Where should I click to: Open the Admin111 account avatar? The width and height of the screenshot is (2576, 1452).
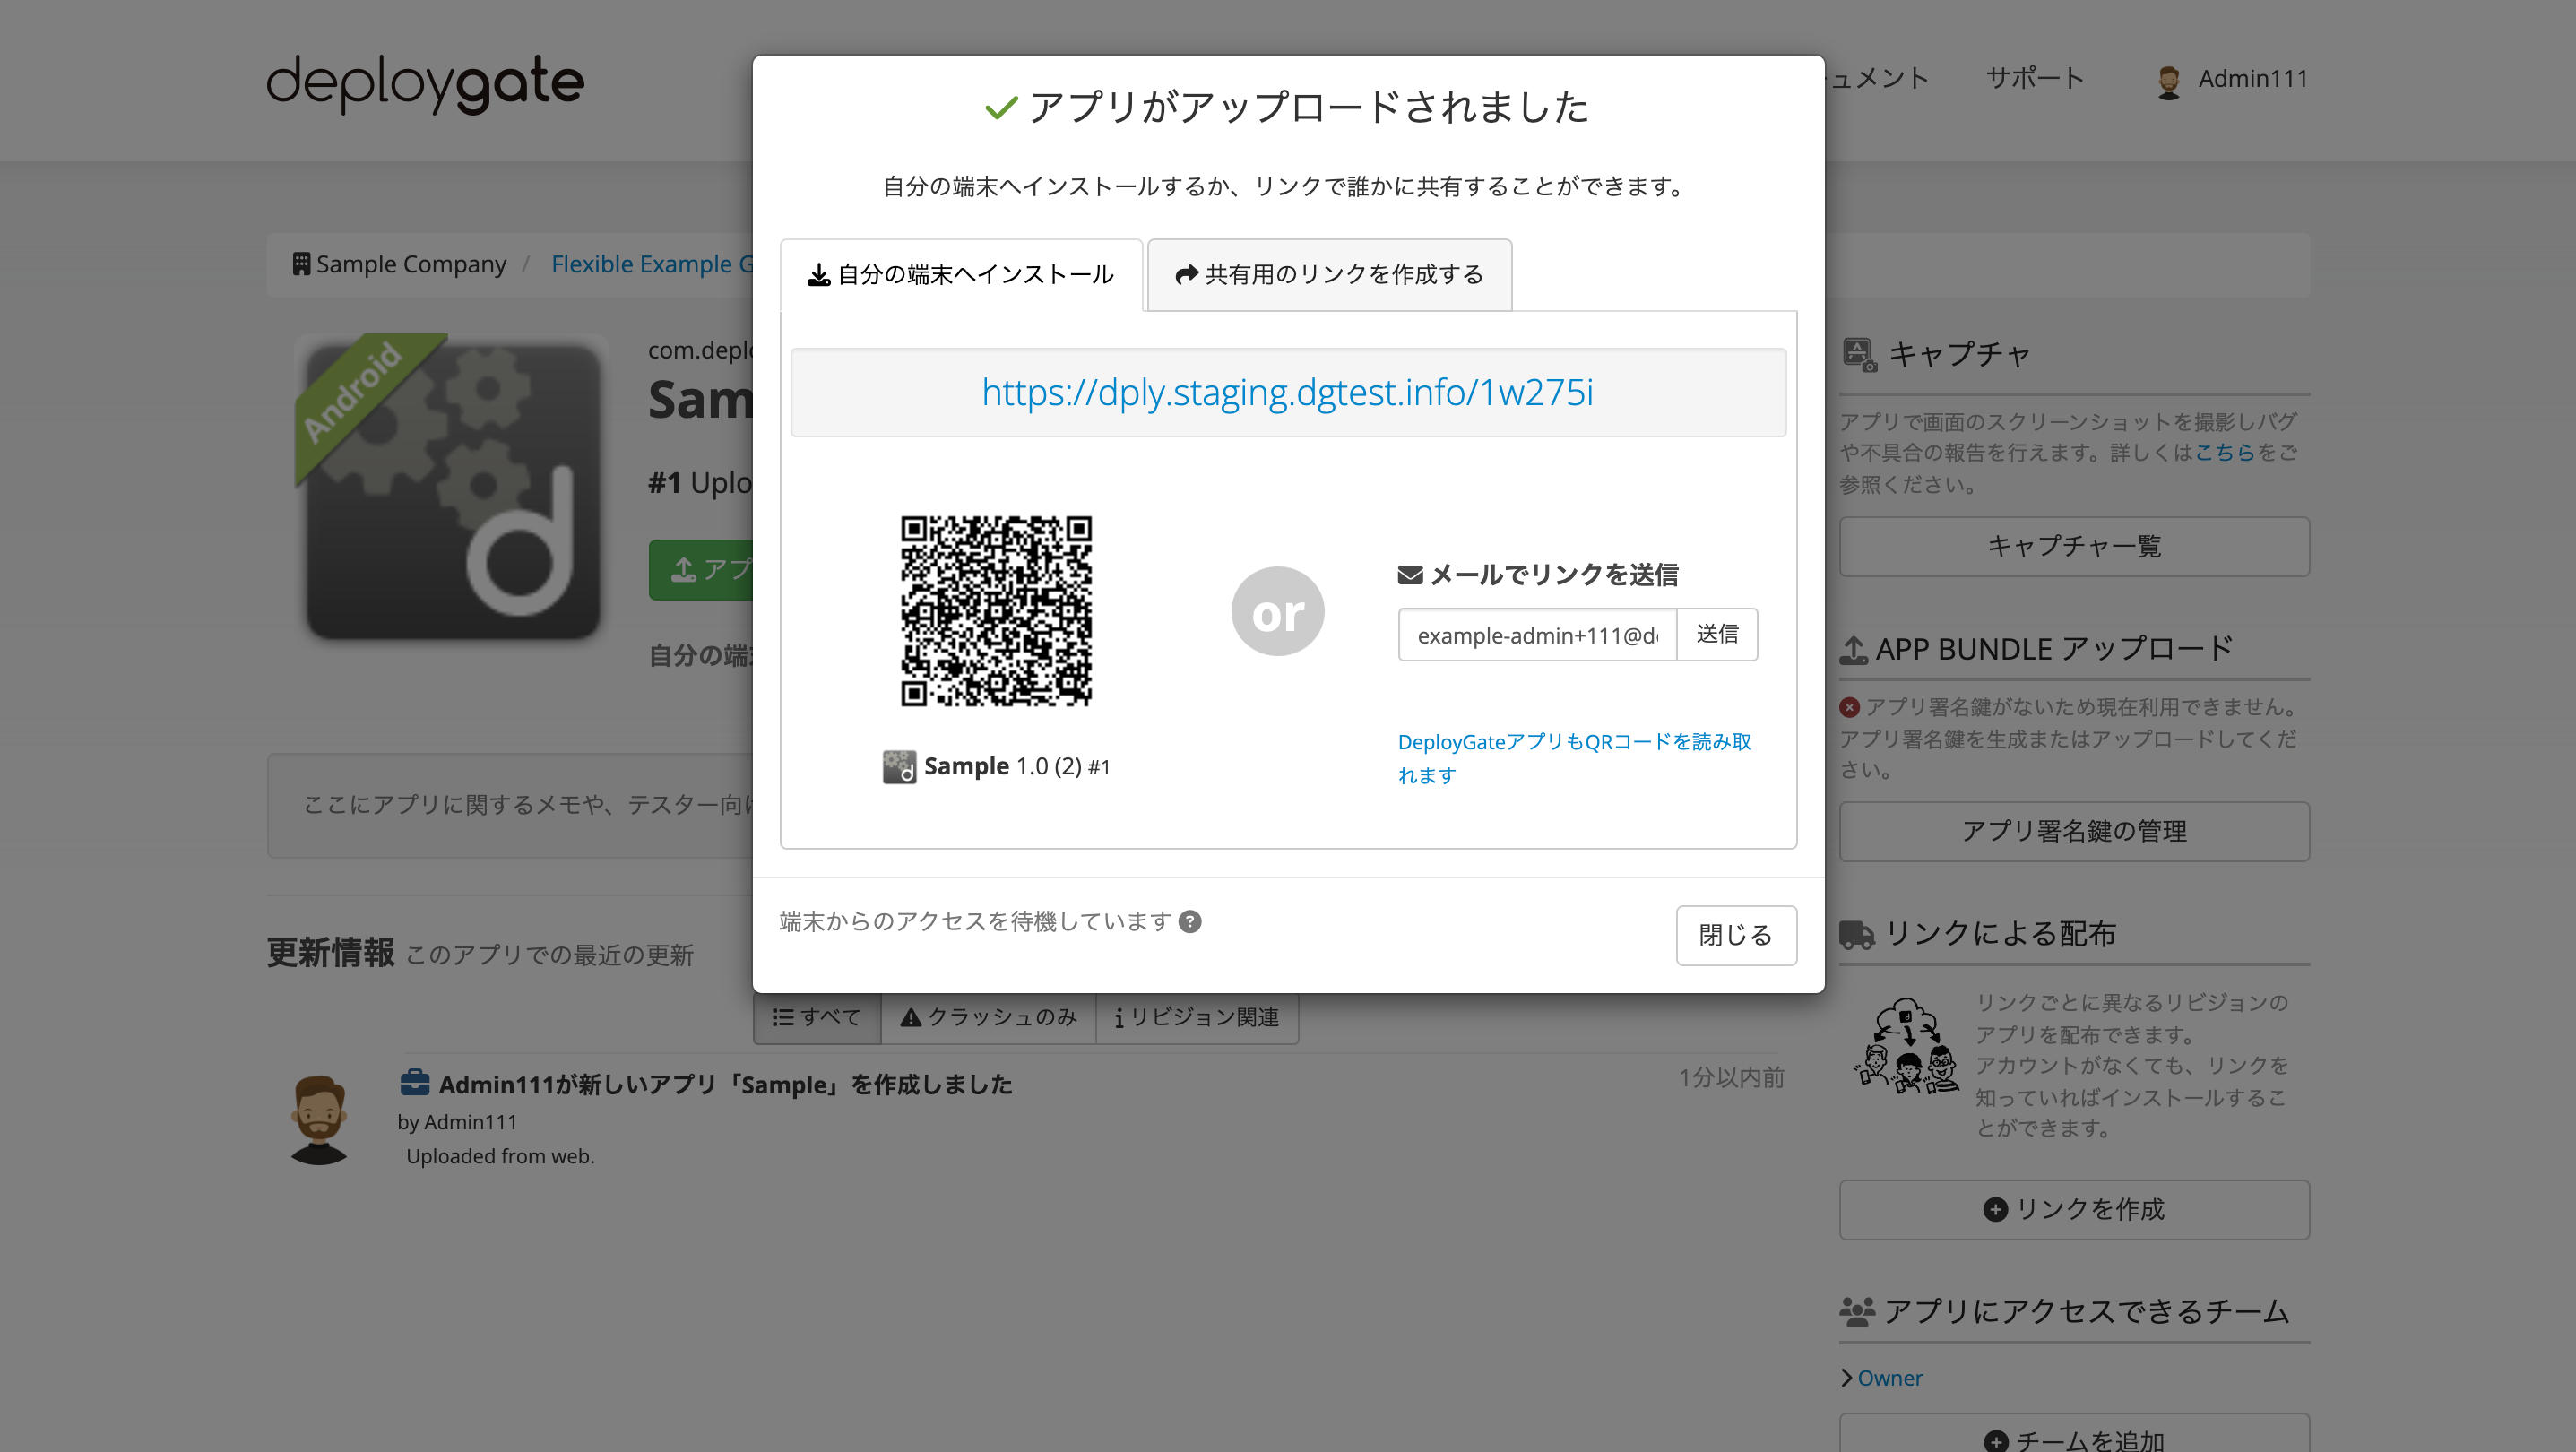point(2168,80)
